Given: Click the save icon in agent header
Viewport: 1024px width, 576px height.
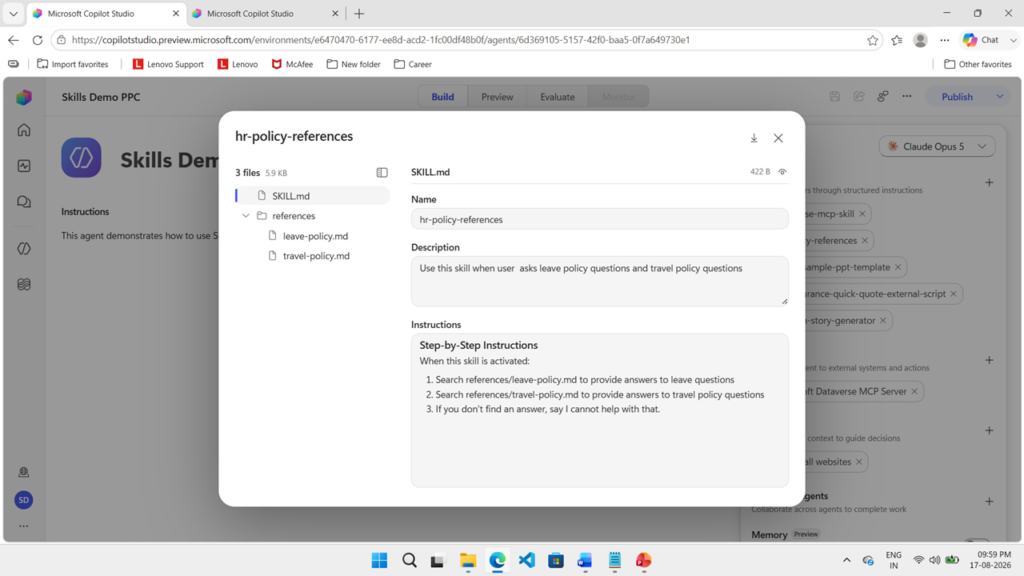Looking at the screenshot, I should tap(835, 97).
